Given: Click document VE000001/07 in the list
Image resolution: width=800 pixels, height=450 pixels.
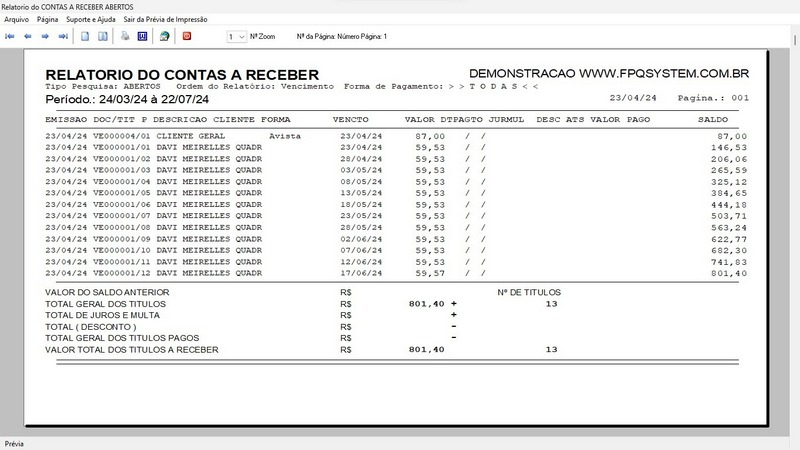Looking at the screenshot, I should coord(122,216).
